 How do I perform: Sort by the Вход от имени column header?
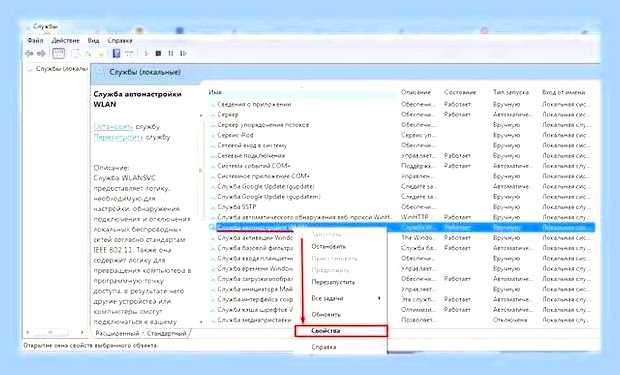tap(563, 92)
